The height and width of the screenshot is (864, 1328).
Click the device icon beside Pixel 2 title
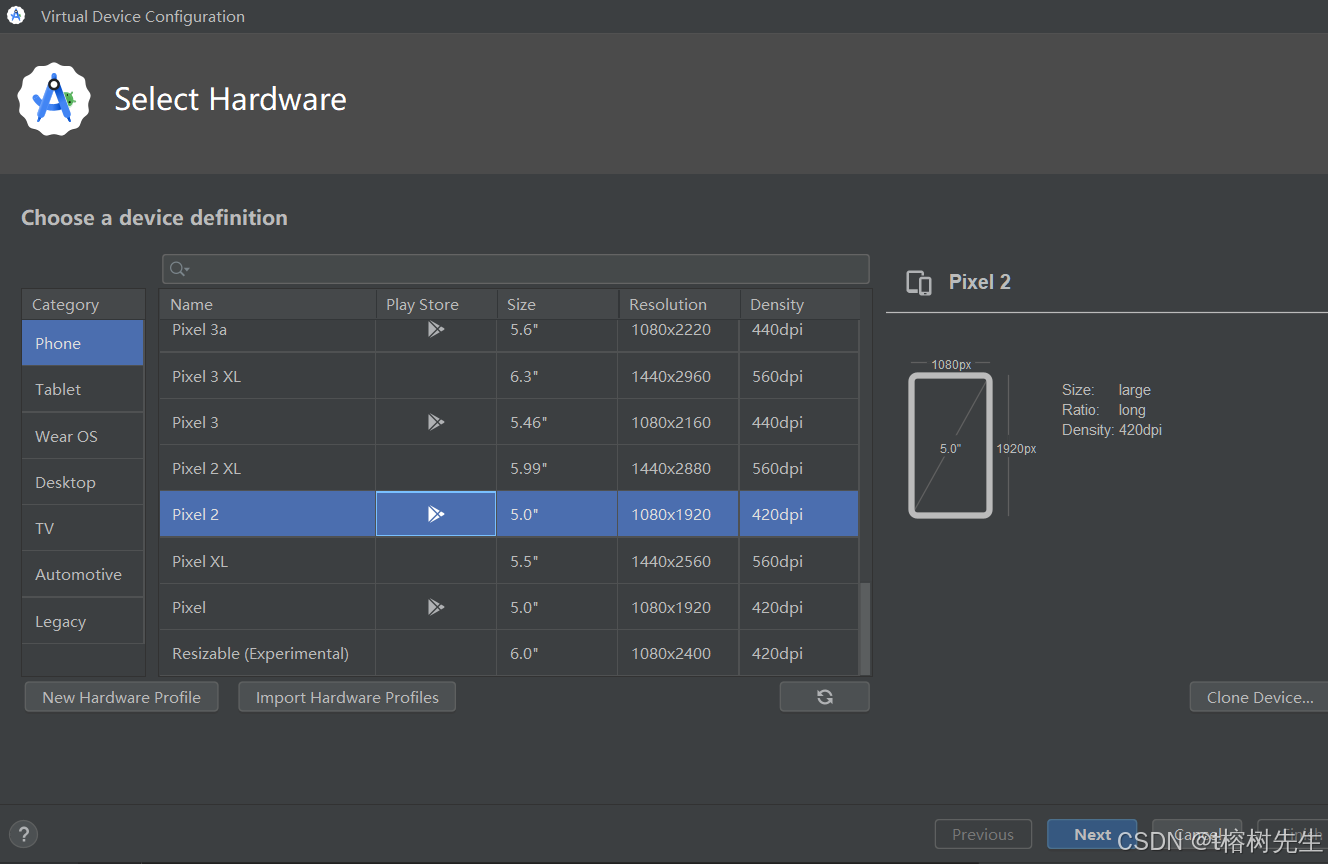tap(918, 283)
